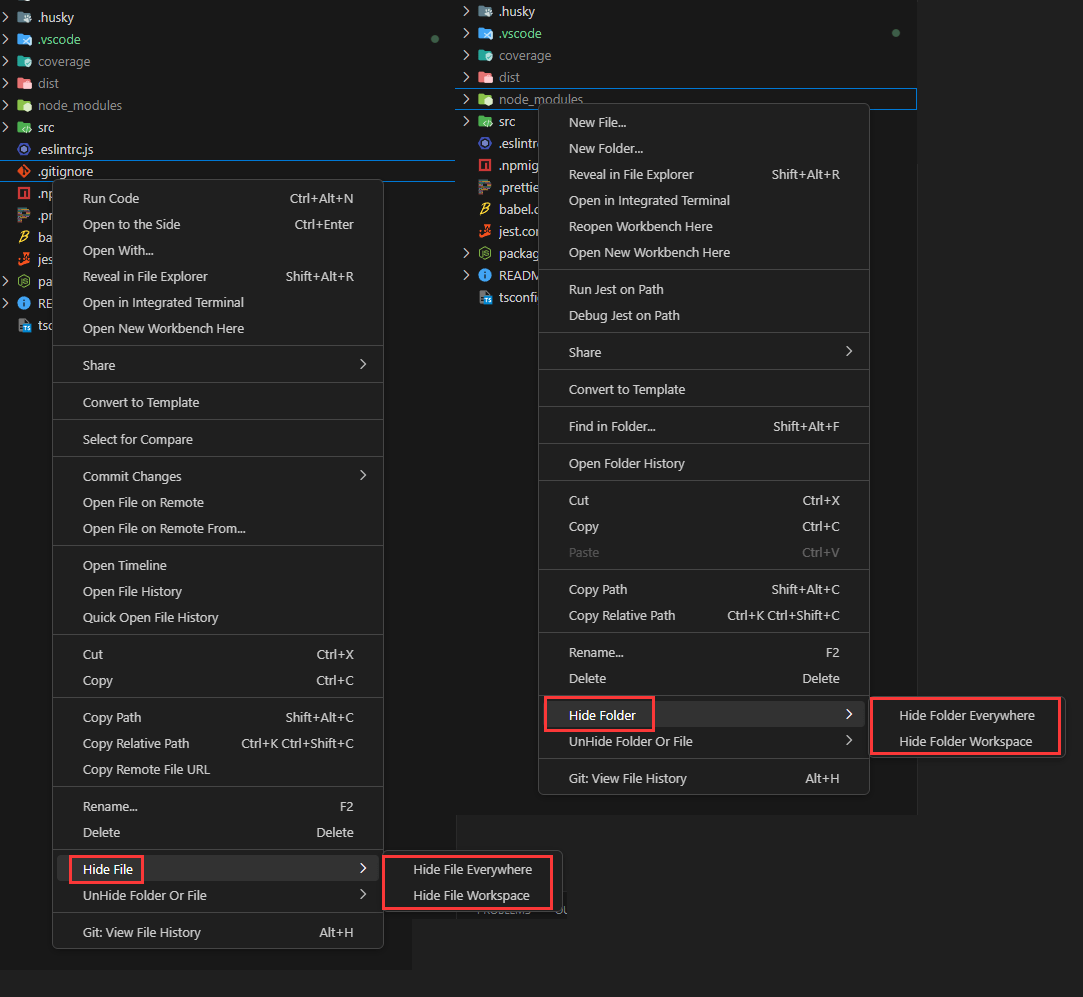The image size is (1083, 997).
Task: Click the Git icon next to .gitignore
Action: (22, 171)
